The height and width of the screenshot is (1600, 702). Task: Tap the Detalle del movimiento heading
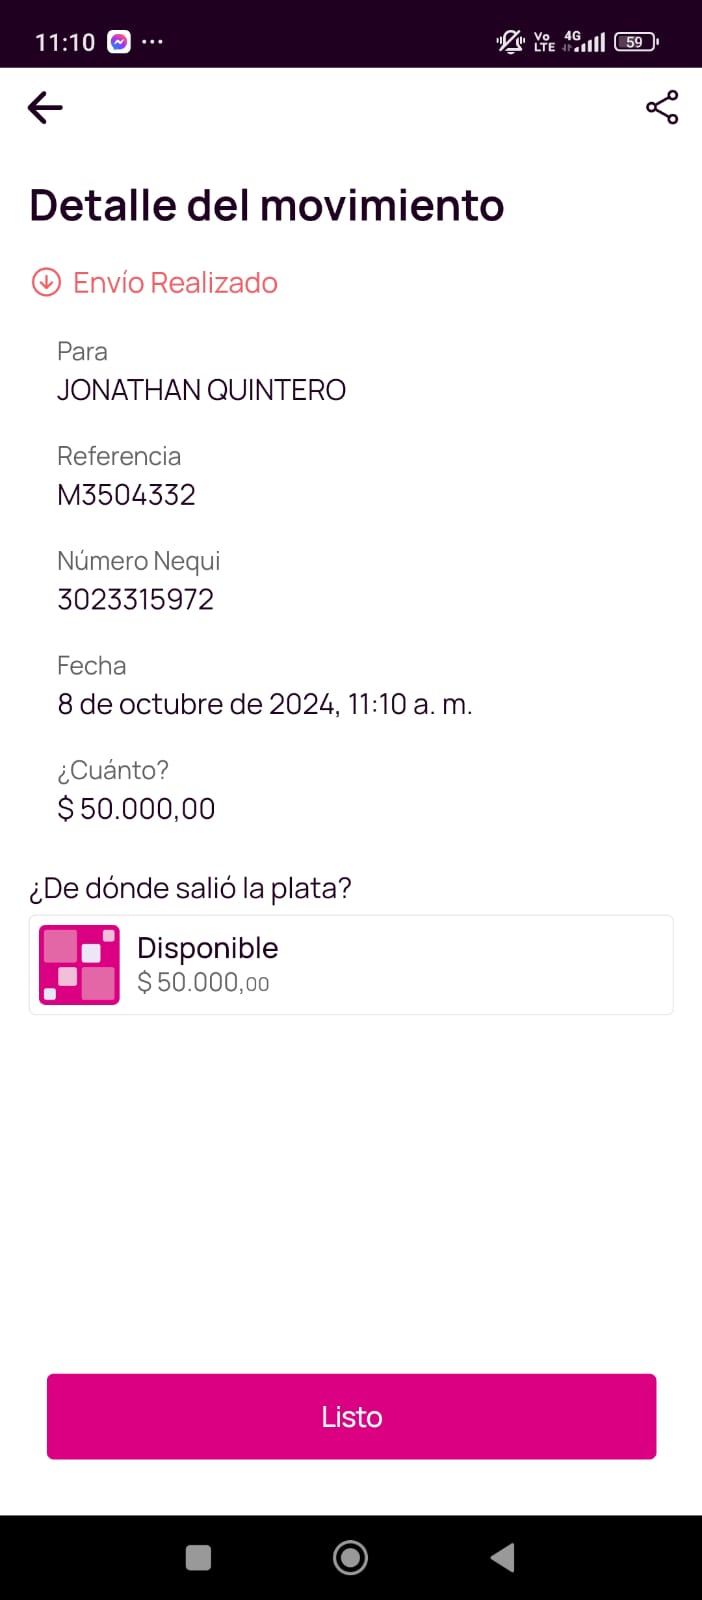pos(267,205)
